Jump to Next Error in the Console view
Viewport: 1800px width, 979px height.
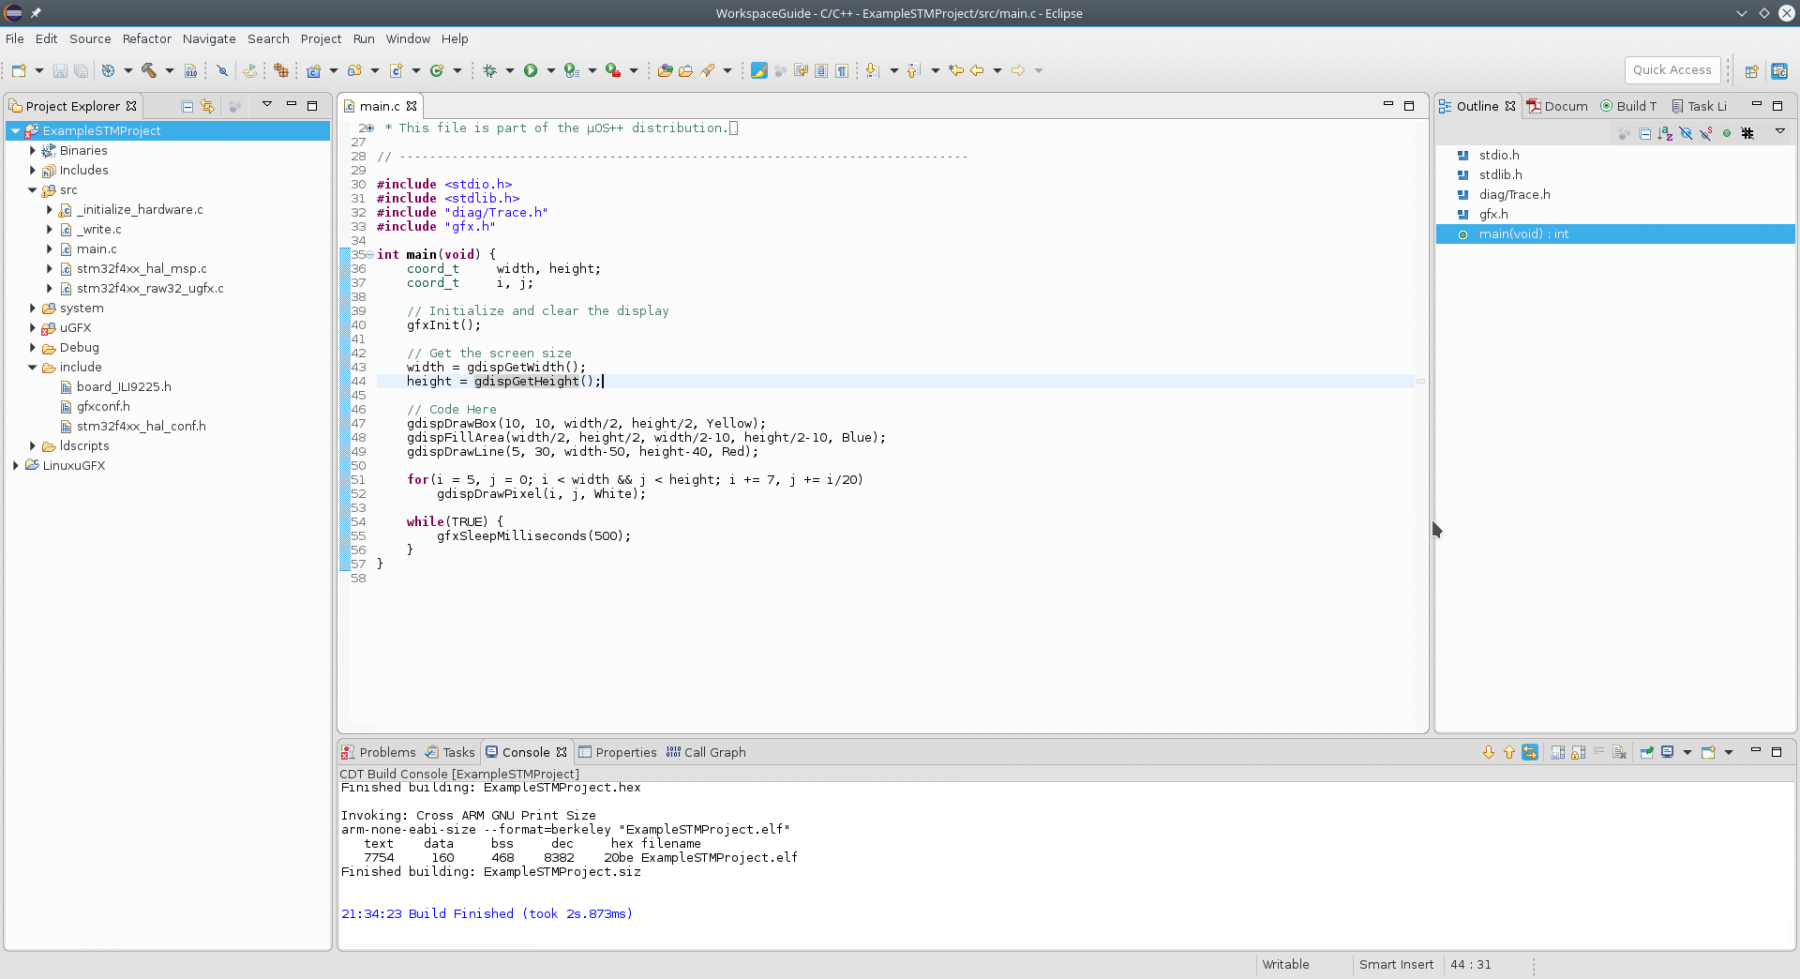1490,752
